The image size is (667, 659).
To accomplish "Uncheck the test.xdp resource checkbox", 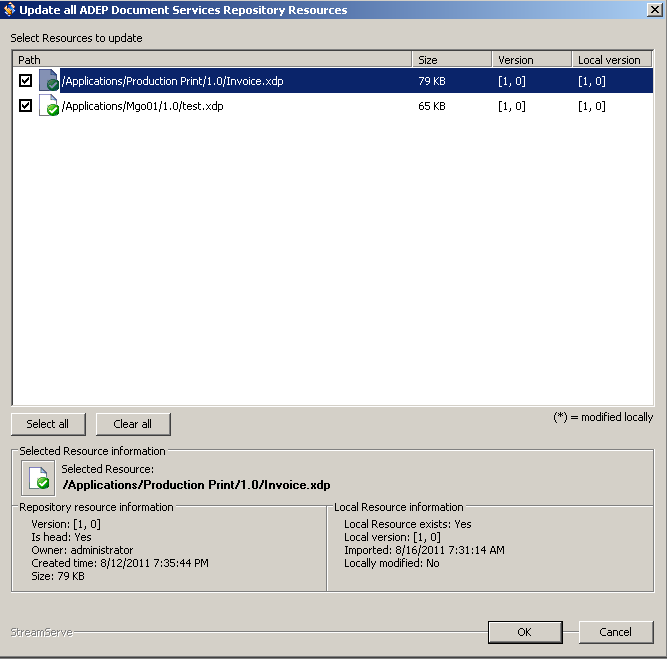I will pyautogui.click(x=25, y=106).
